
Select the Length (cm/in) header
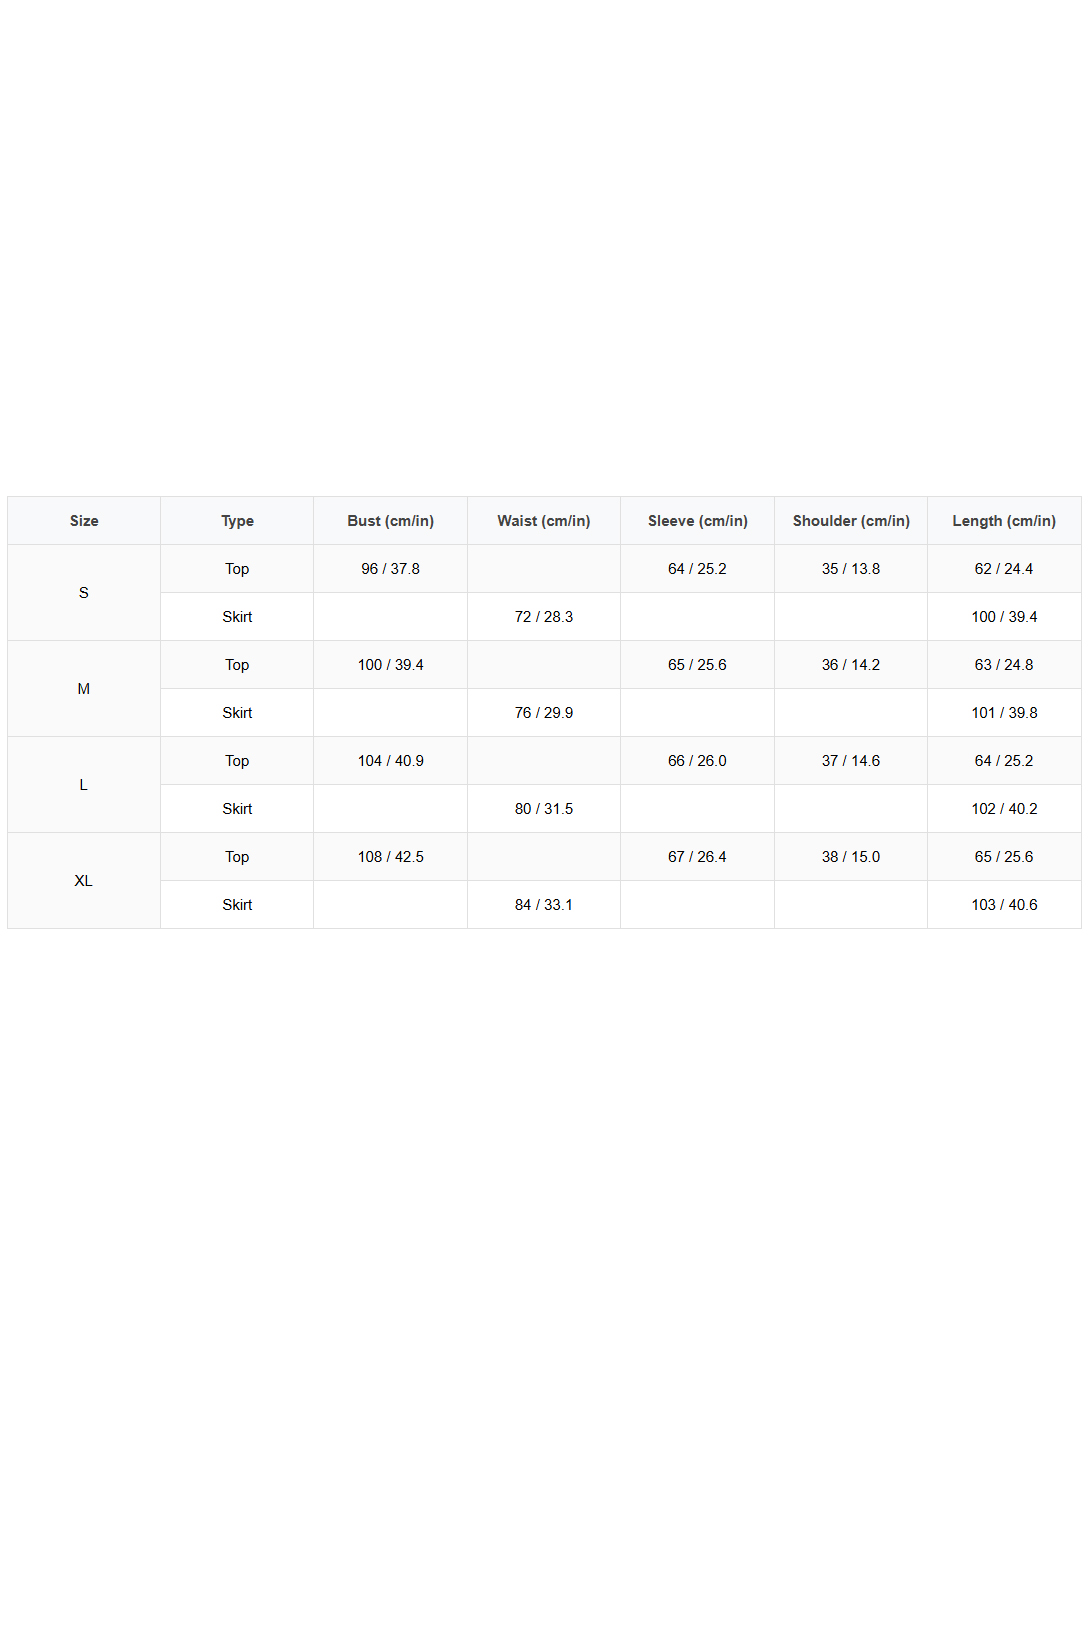(x=1004, y=521)
